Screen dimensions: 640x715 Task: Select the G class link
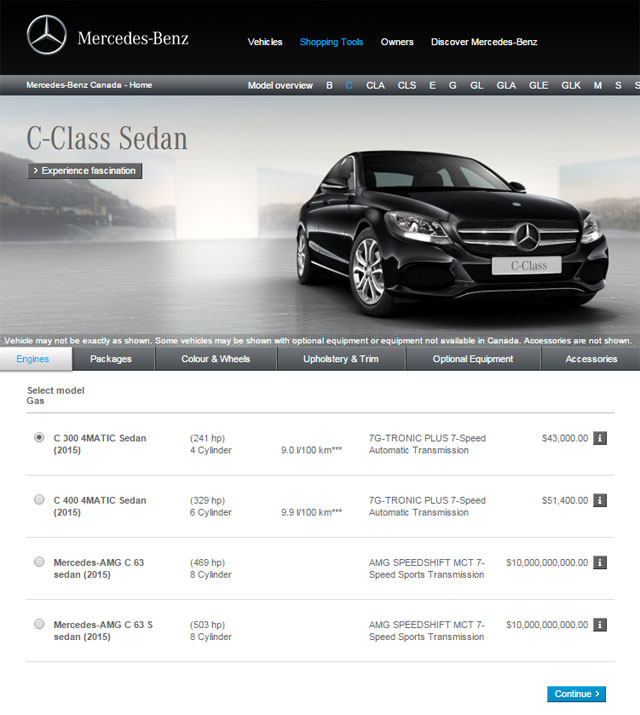(453, 85)
